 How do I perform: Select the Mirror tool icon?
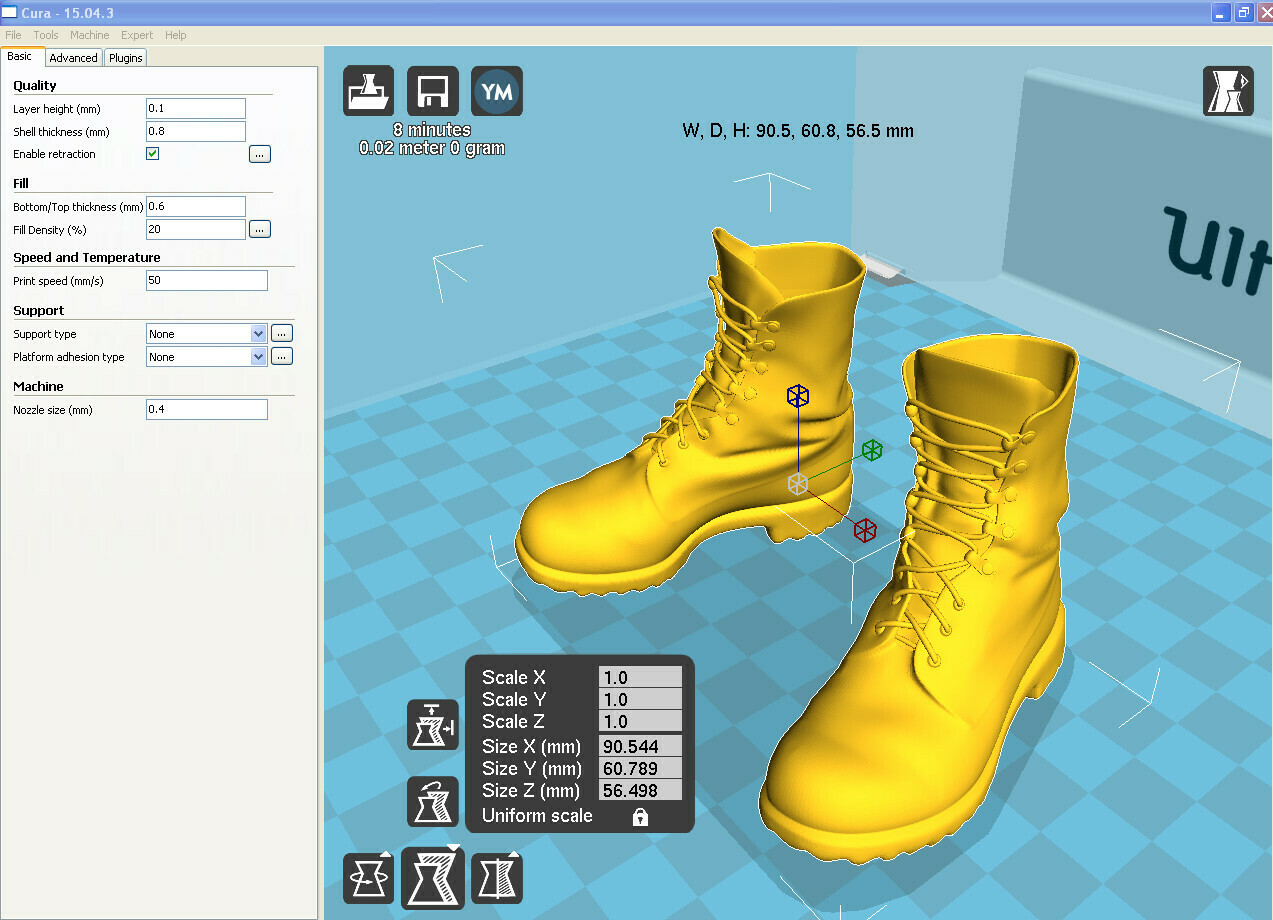click(x=497, y=878)
